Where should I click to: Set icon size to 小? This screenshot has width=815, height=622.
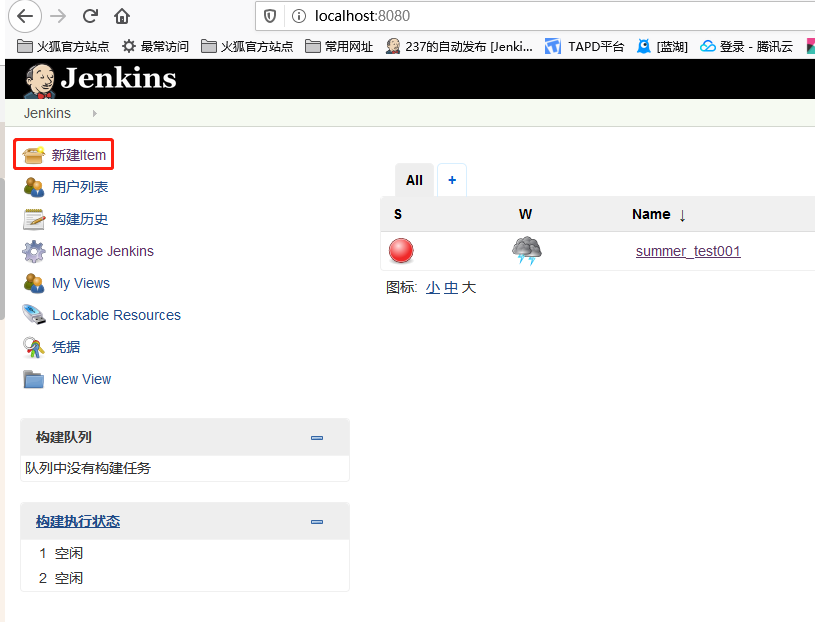(x=432, y=288)
